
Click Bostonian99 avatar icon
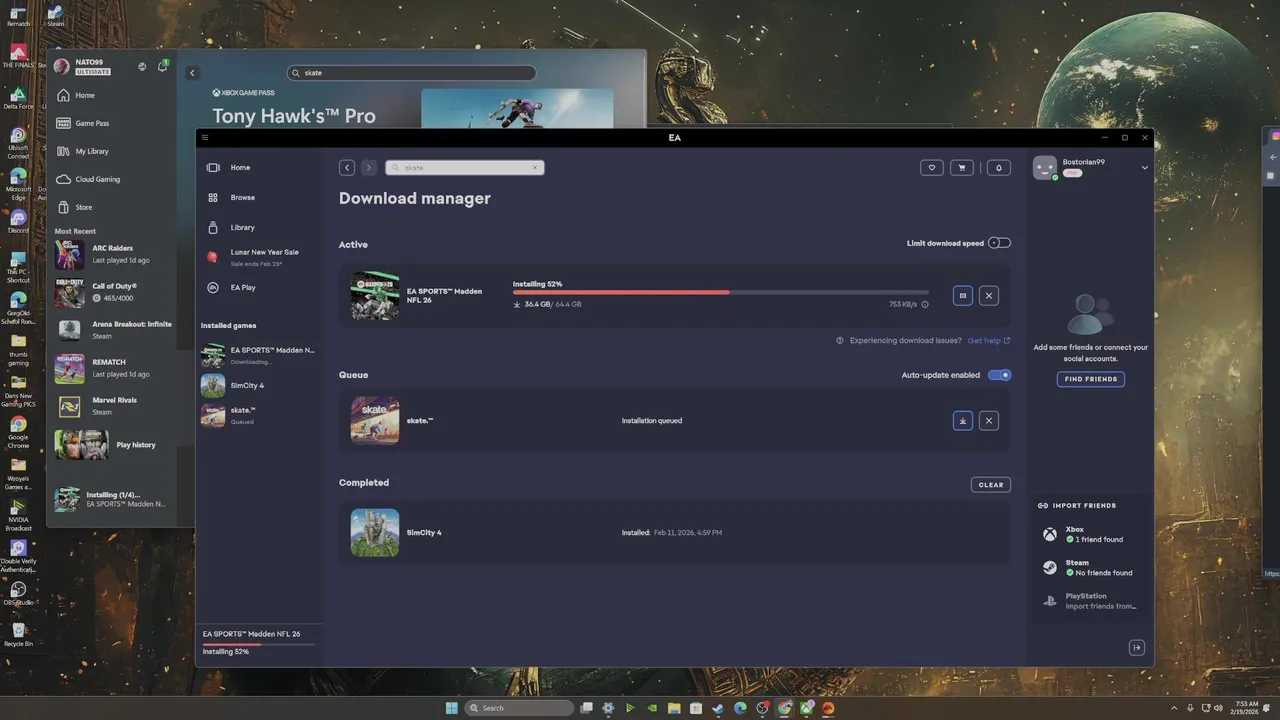pos(1045,168)
